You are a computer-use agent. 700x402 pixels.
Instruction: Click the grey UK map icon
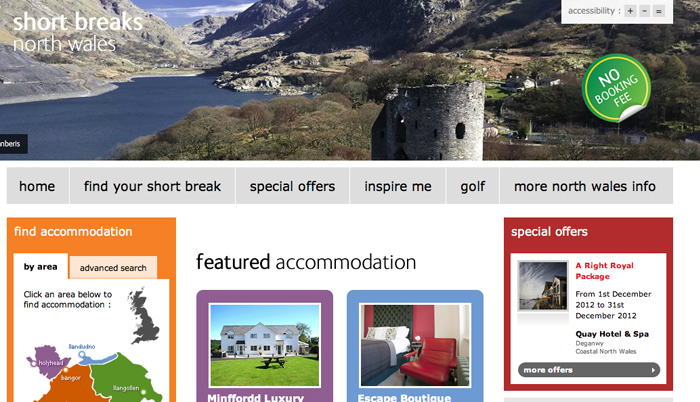(143, 316)
